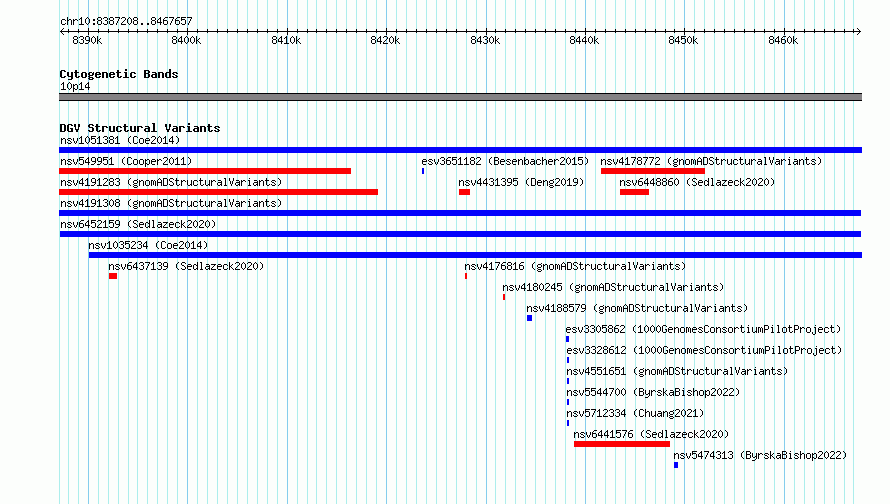The image size is (890, 504).
Task: Open nsv4178772 (gnomADStructuralVariants) label
Action: click(x=711, y=161)
